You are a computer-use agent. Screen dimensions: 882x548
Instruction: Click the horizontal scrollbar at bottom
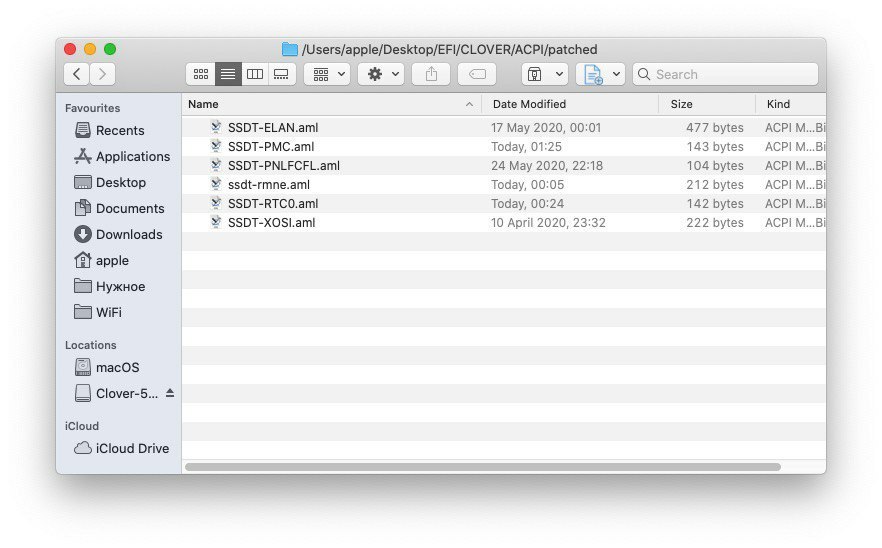pos(483,467)
